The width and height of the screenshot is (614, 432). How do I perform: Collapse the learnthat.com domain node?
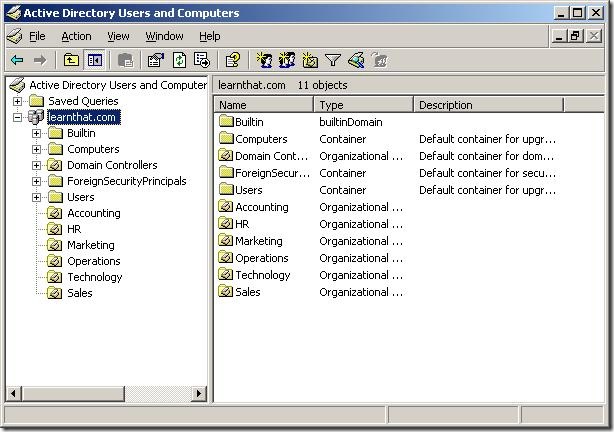(17, 117)
